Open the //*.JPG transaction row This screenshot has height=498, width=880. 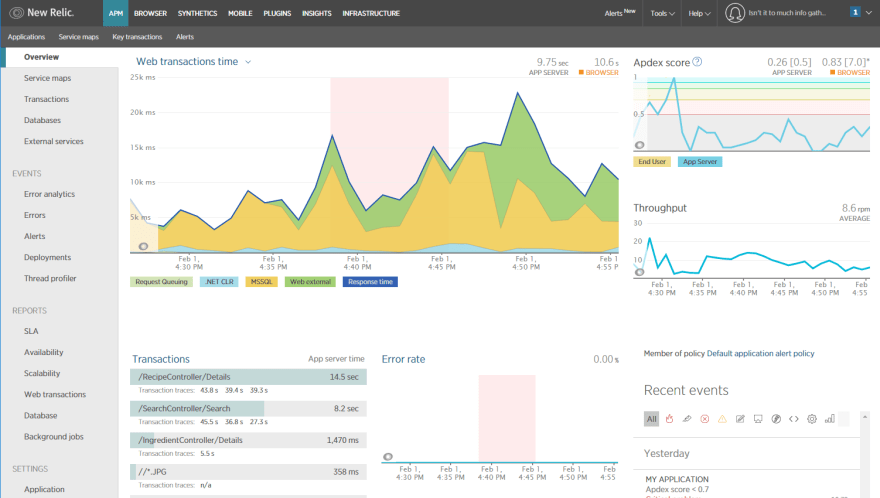(248, 472)
